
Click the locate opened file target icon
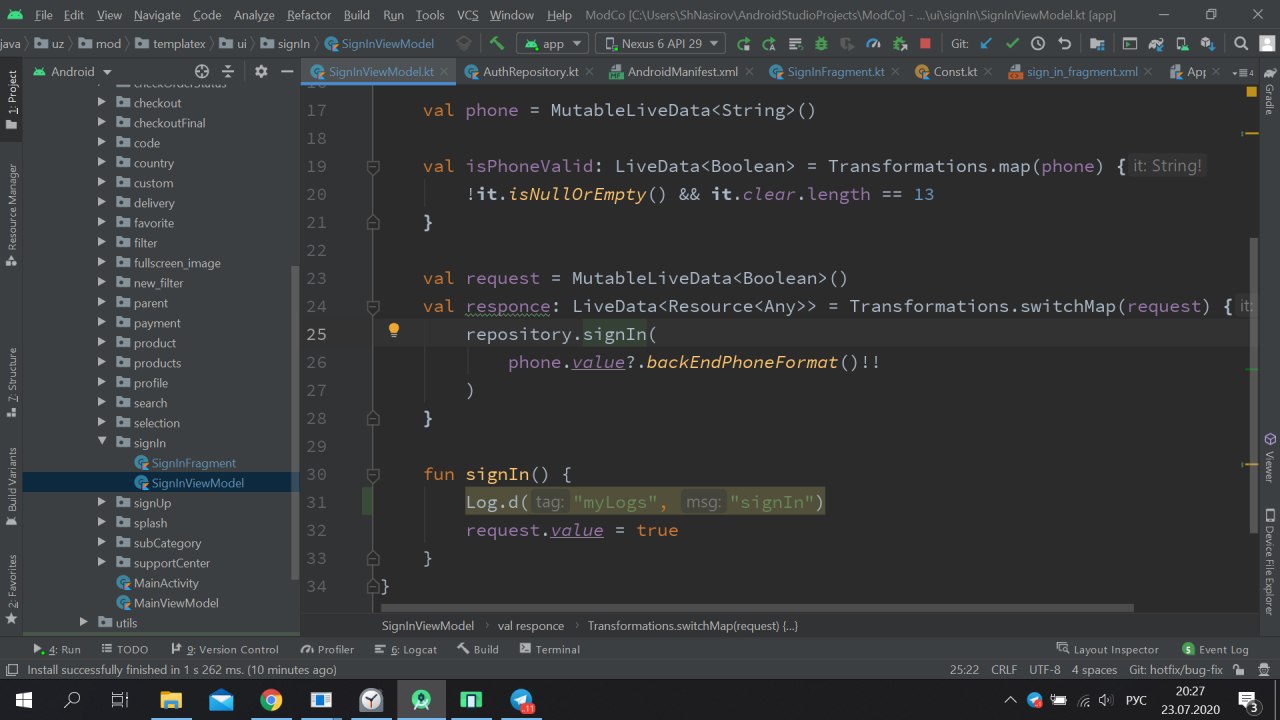[x=202, y=72]
